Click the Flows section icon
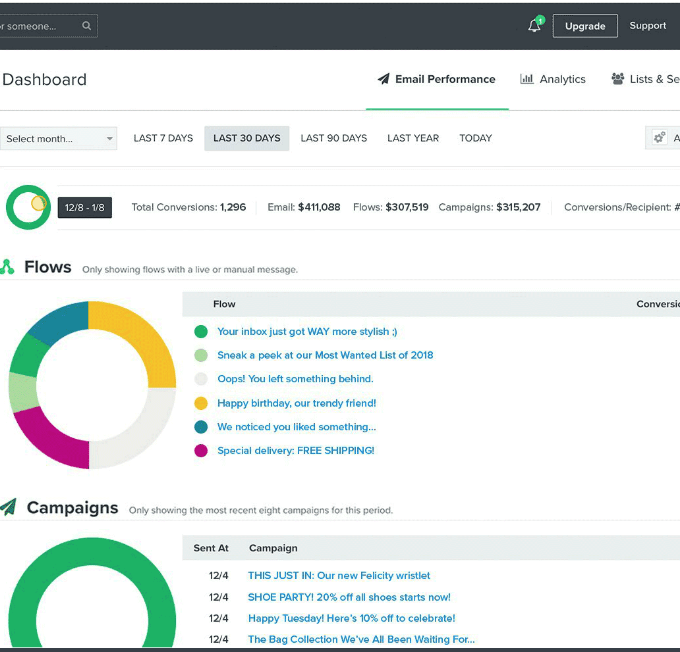Screen dimensions: 680x652 point(8,267)
